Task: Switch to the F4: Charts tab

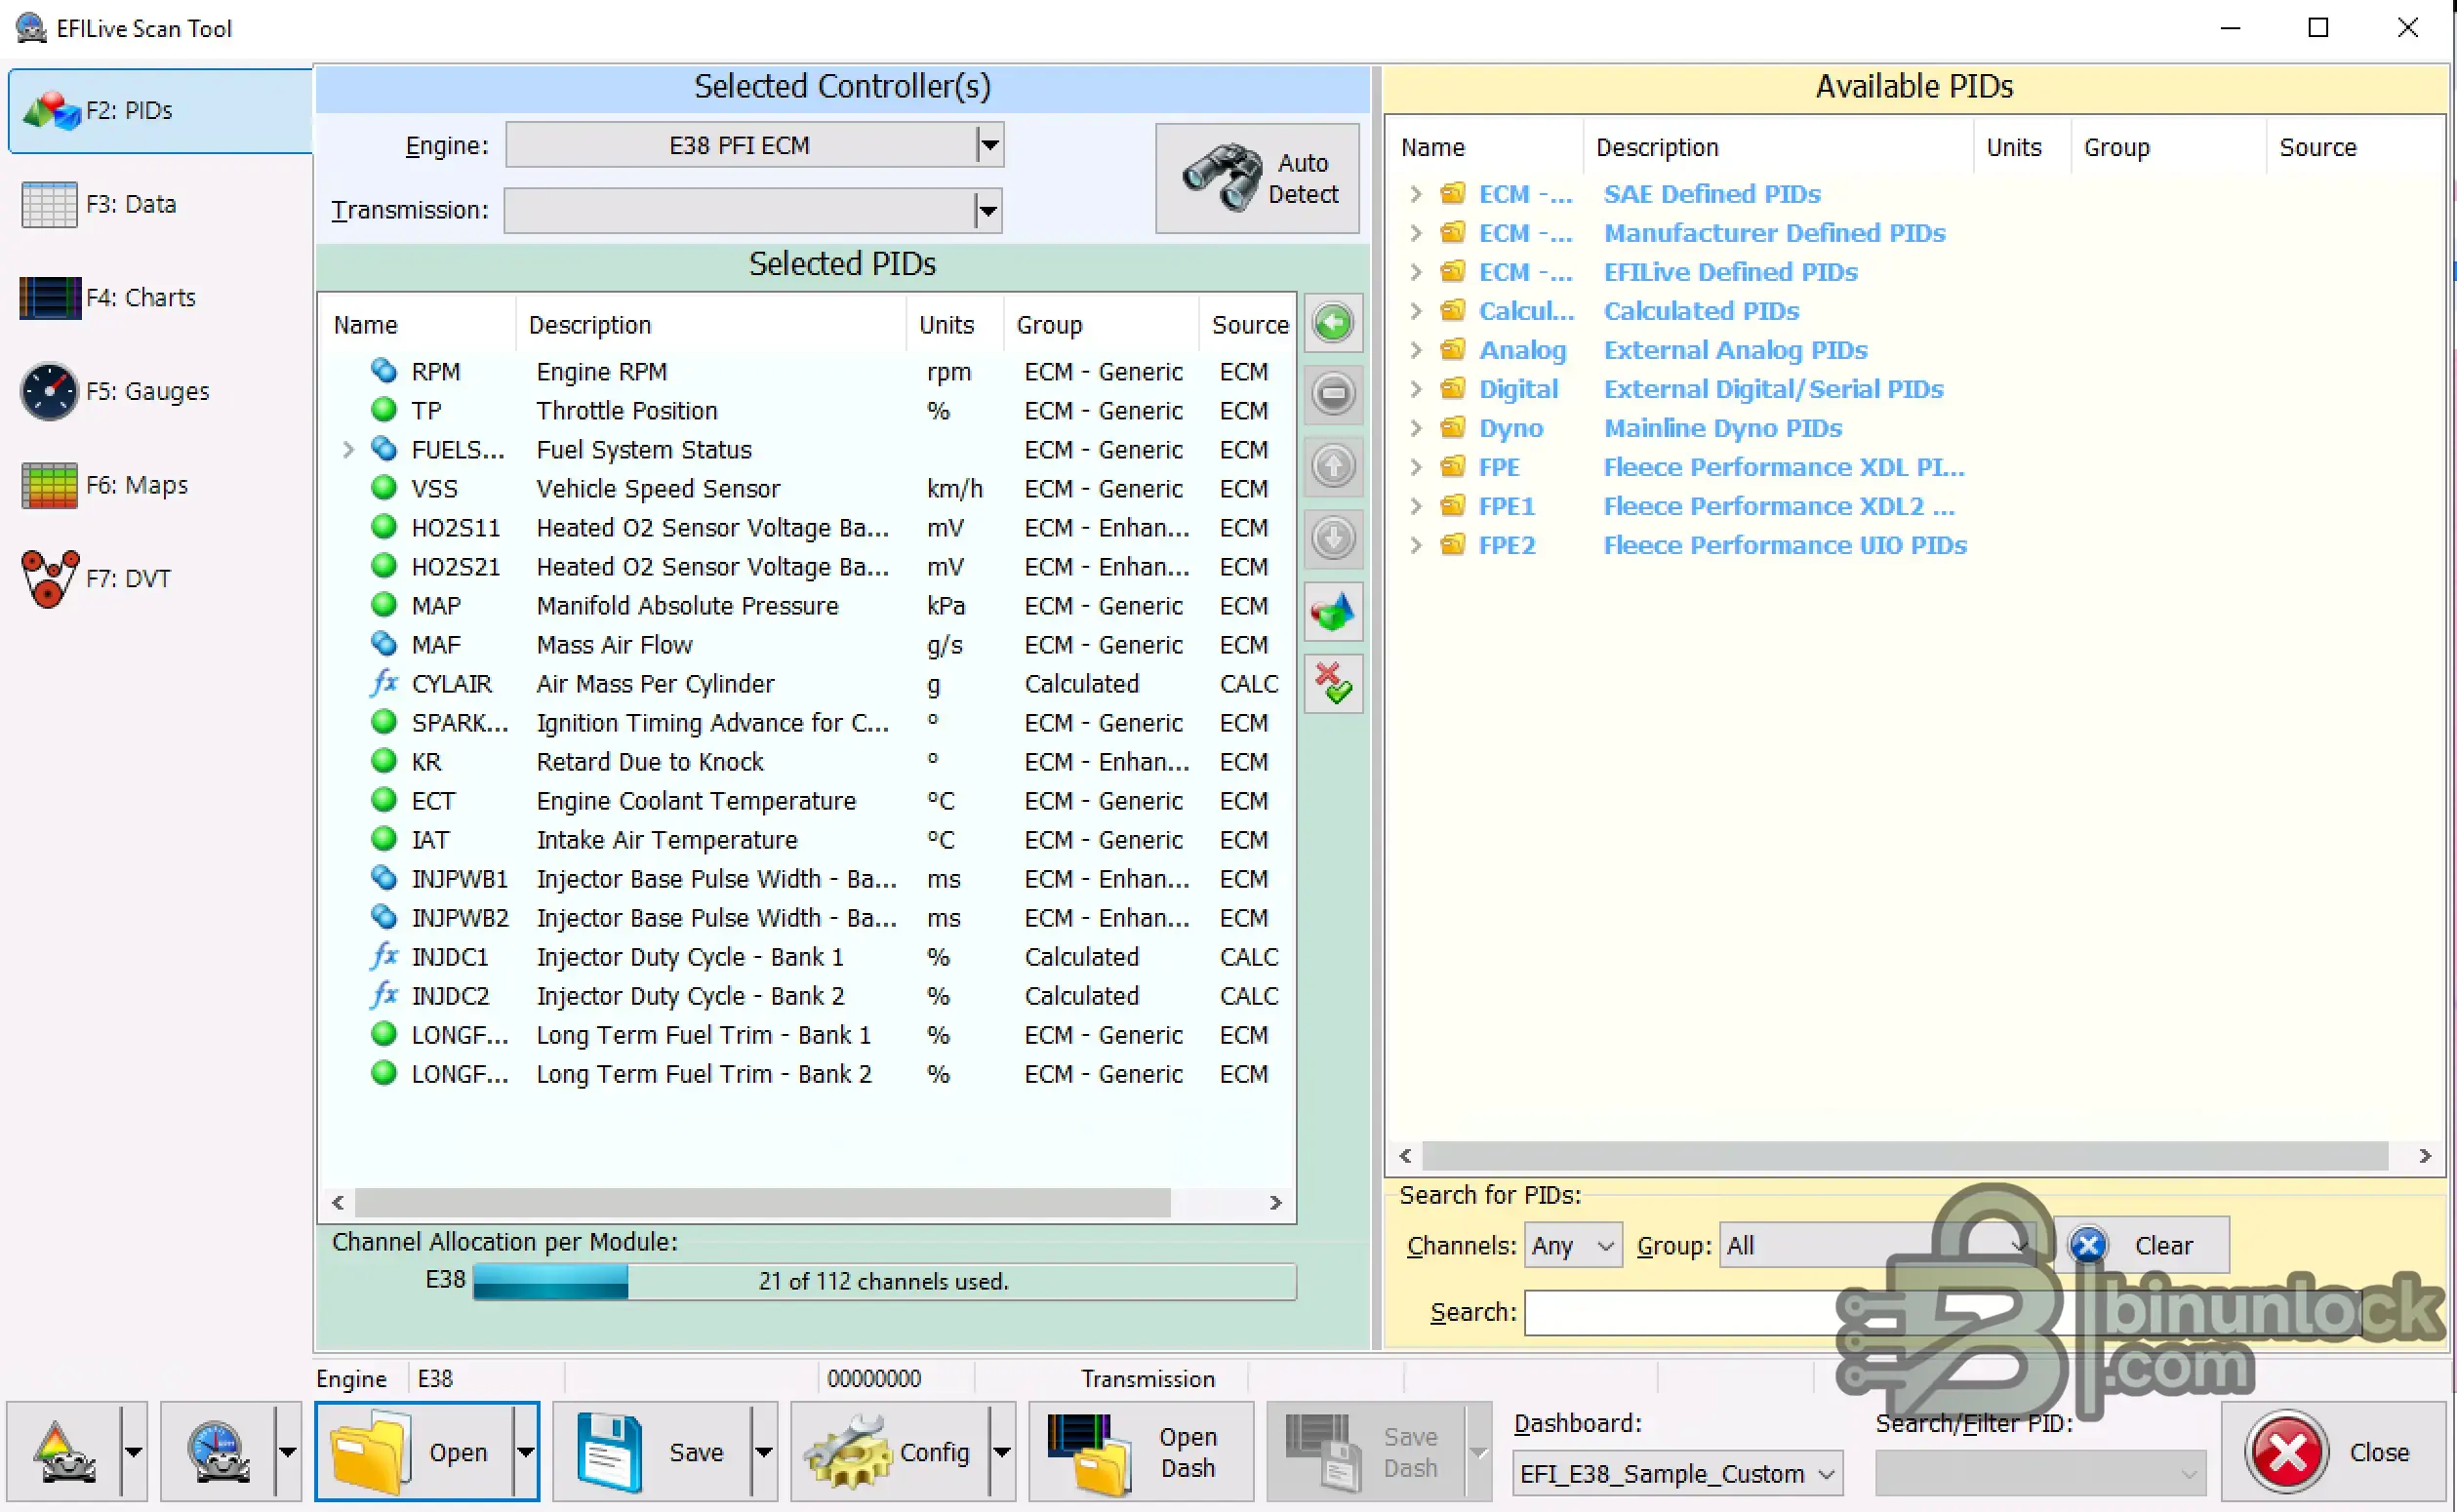Action: (x=160, y=297)
